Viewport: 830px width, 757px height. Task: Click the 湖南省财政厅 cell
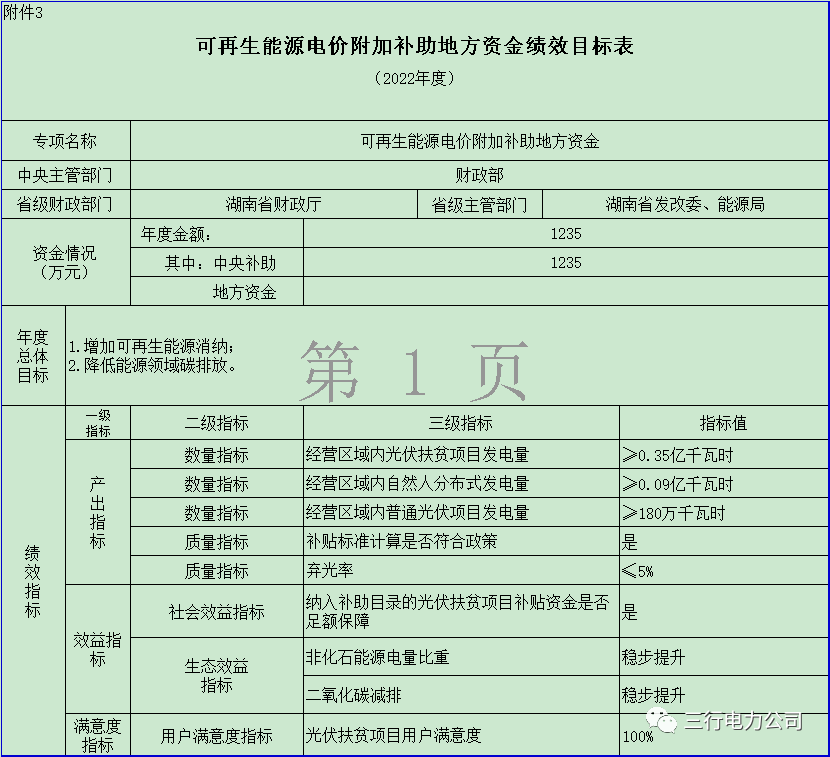(x=273, y=204)
